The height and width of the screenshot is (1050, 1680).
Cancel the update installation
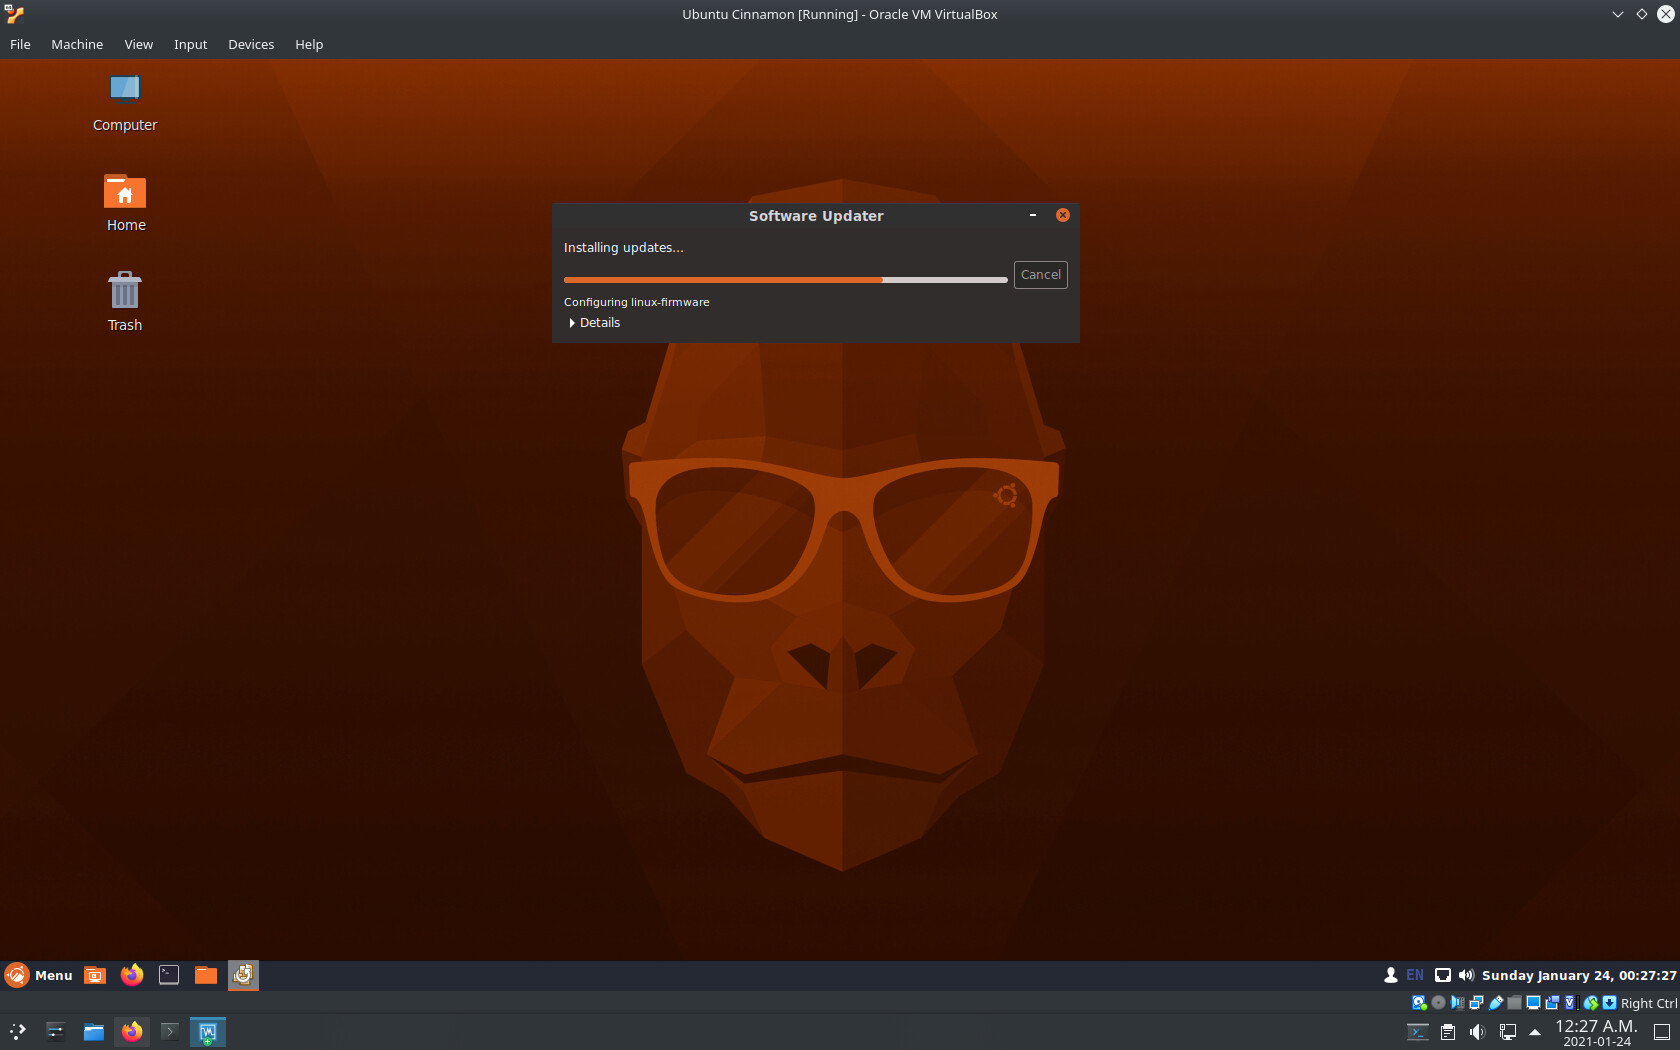[x=1040, y=275]
